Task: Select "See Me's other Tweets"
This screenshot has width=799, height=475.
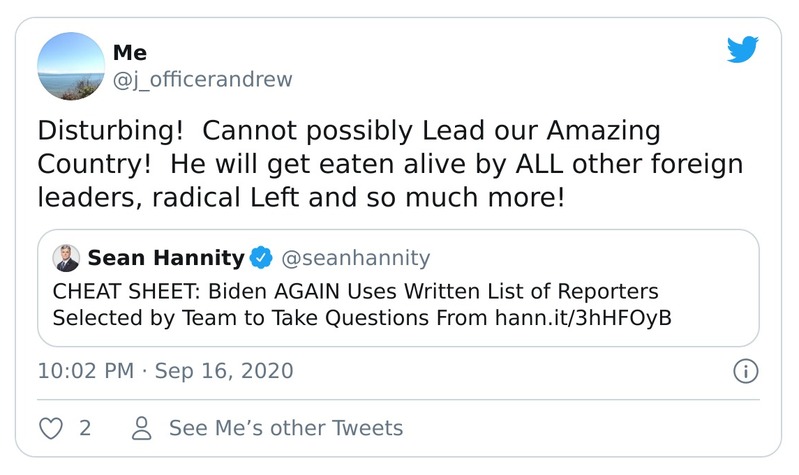Action: coord(286,428)
